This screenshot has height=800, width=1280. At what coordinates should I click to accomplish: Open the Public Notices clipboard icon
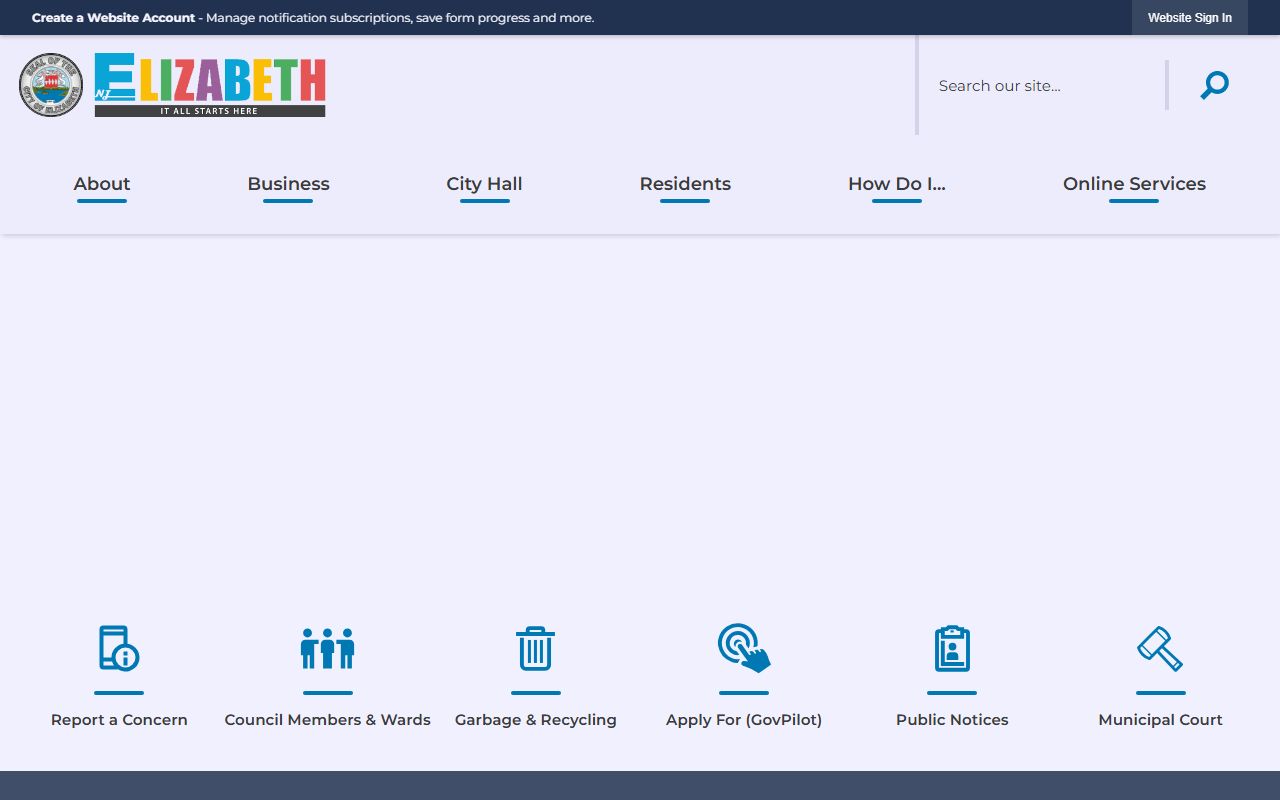(952, 648)
